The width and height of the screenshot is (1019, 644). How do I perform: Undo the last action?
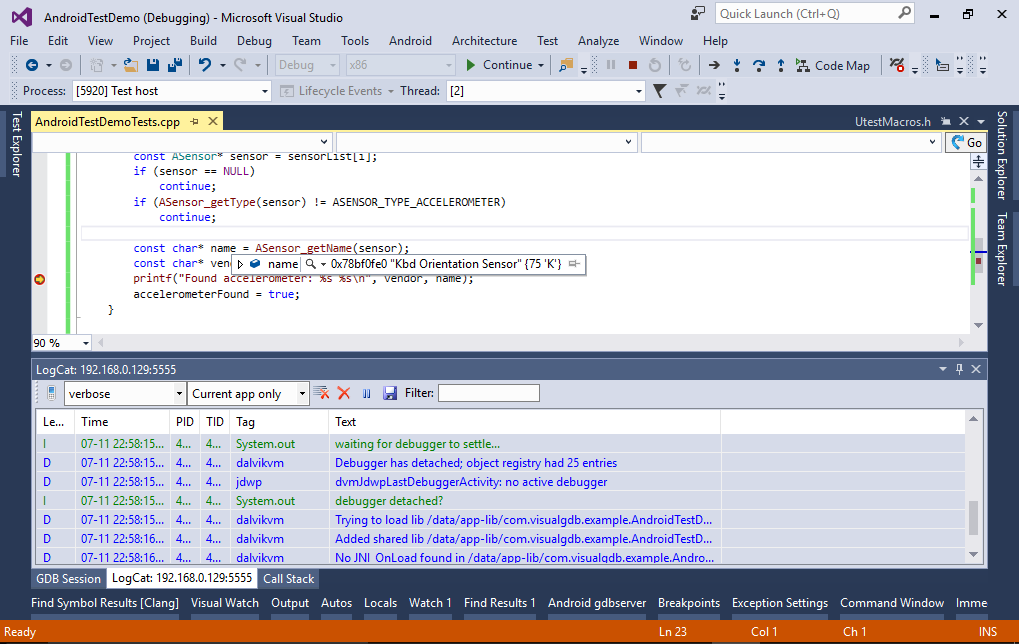coord(205,65)
